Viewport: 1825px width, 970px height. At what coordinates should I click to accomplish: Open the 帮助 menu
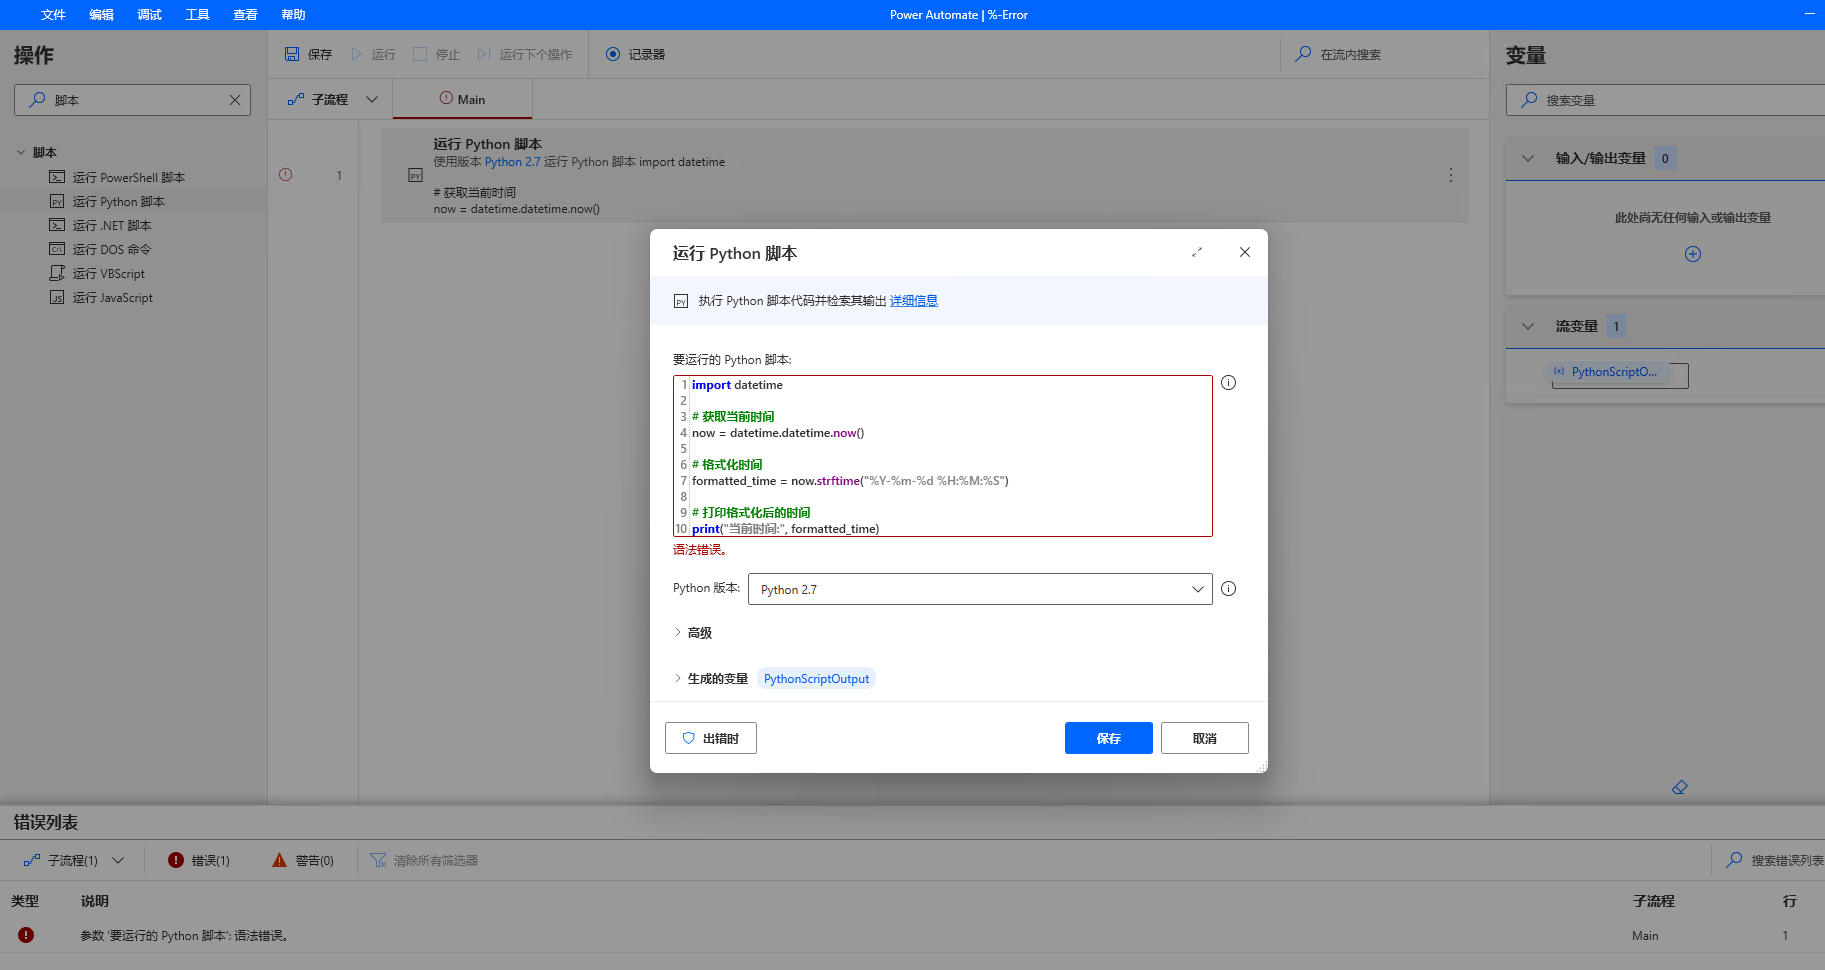(x=293, y=15)
